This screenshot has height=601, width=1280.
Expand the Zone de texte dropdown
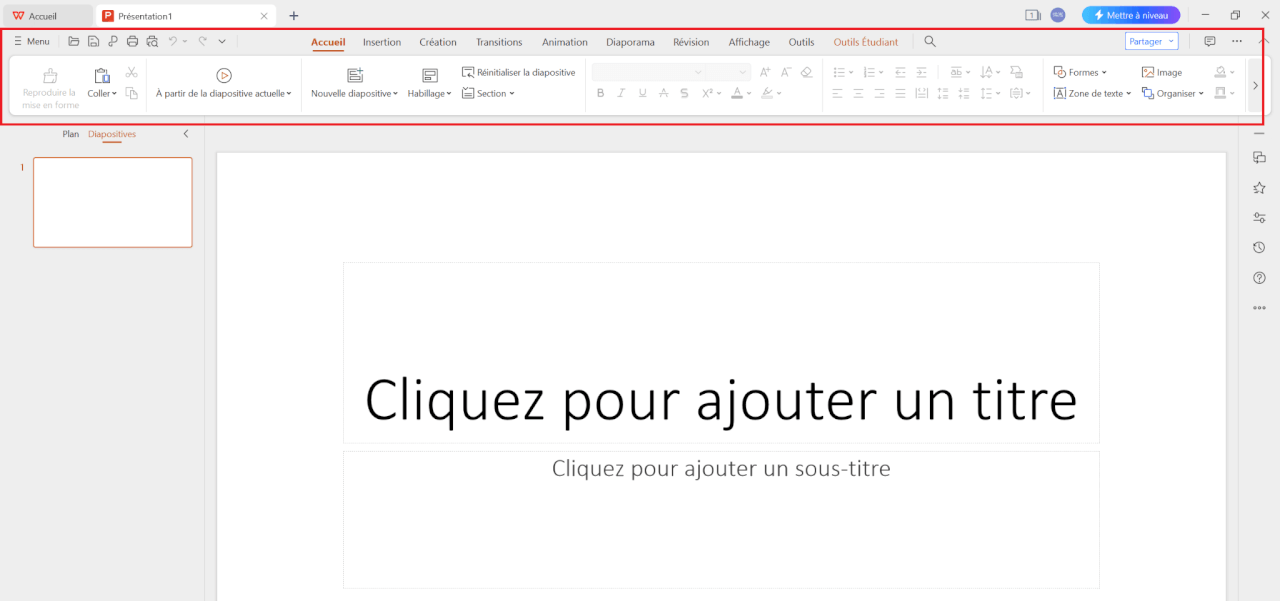pyautogui.click(x=1091, y=93)
